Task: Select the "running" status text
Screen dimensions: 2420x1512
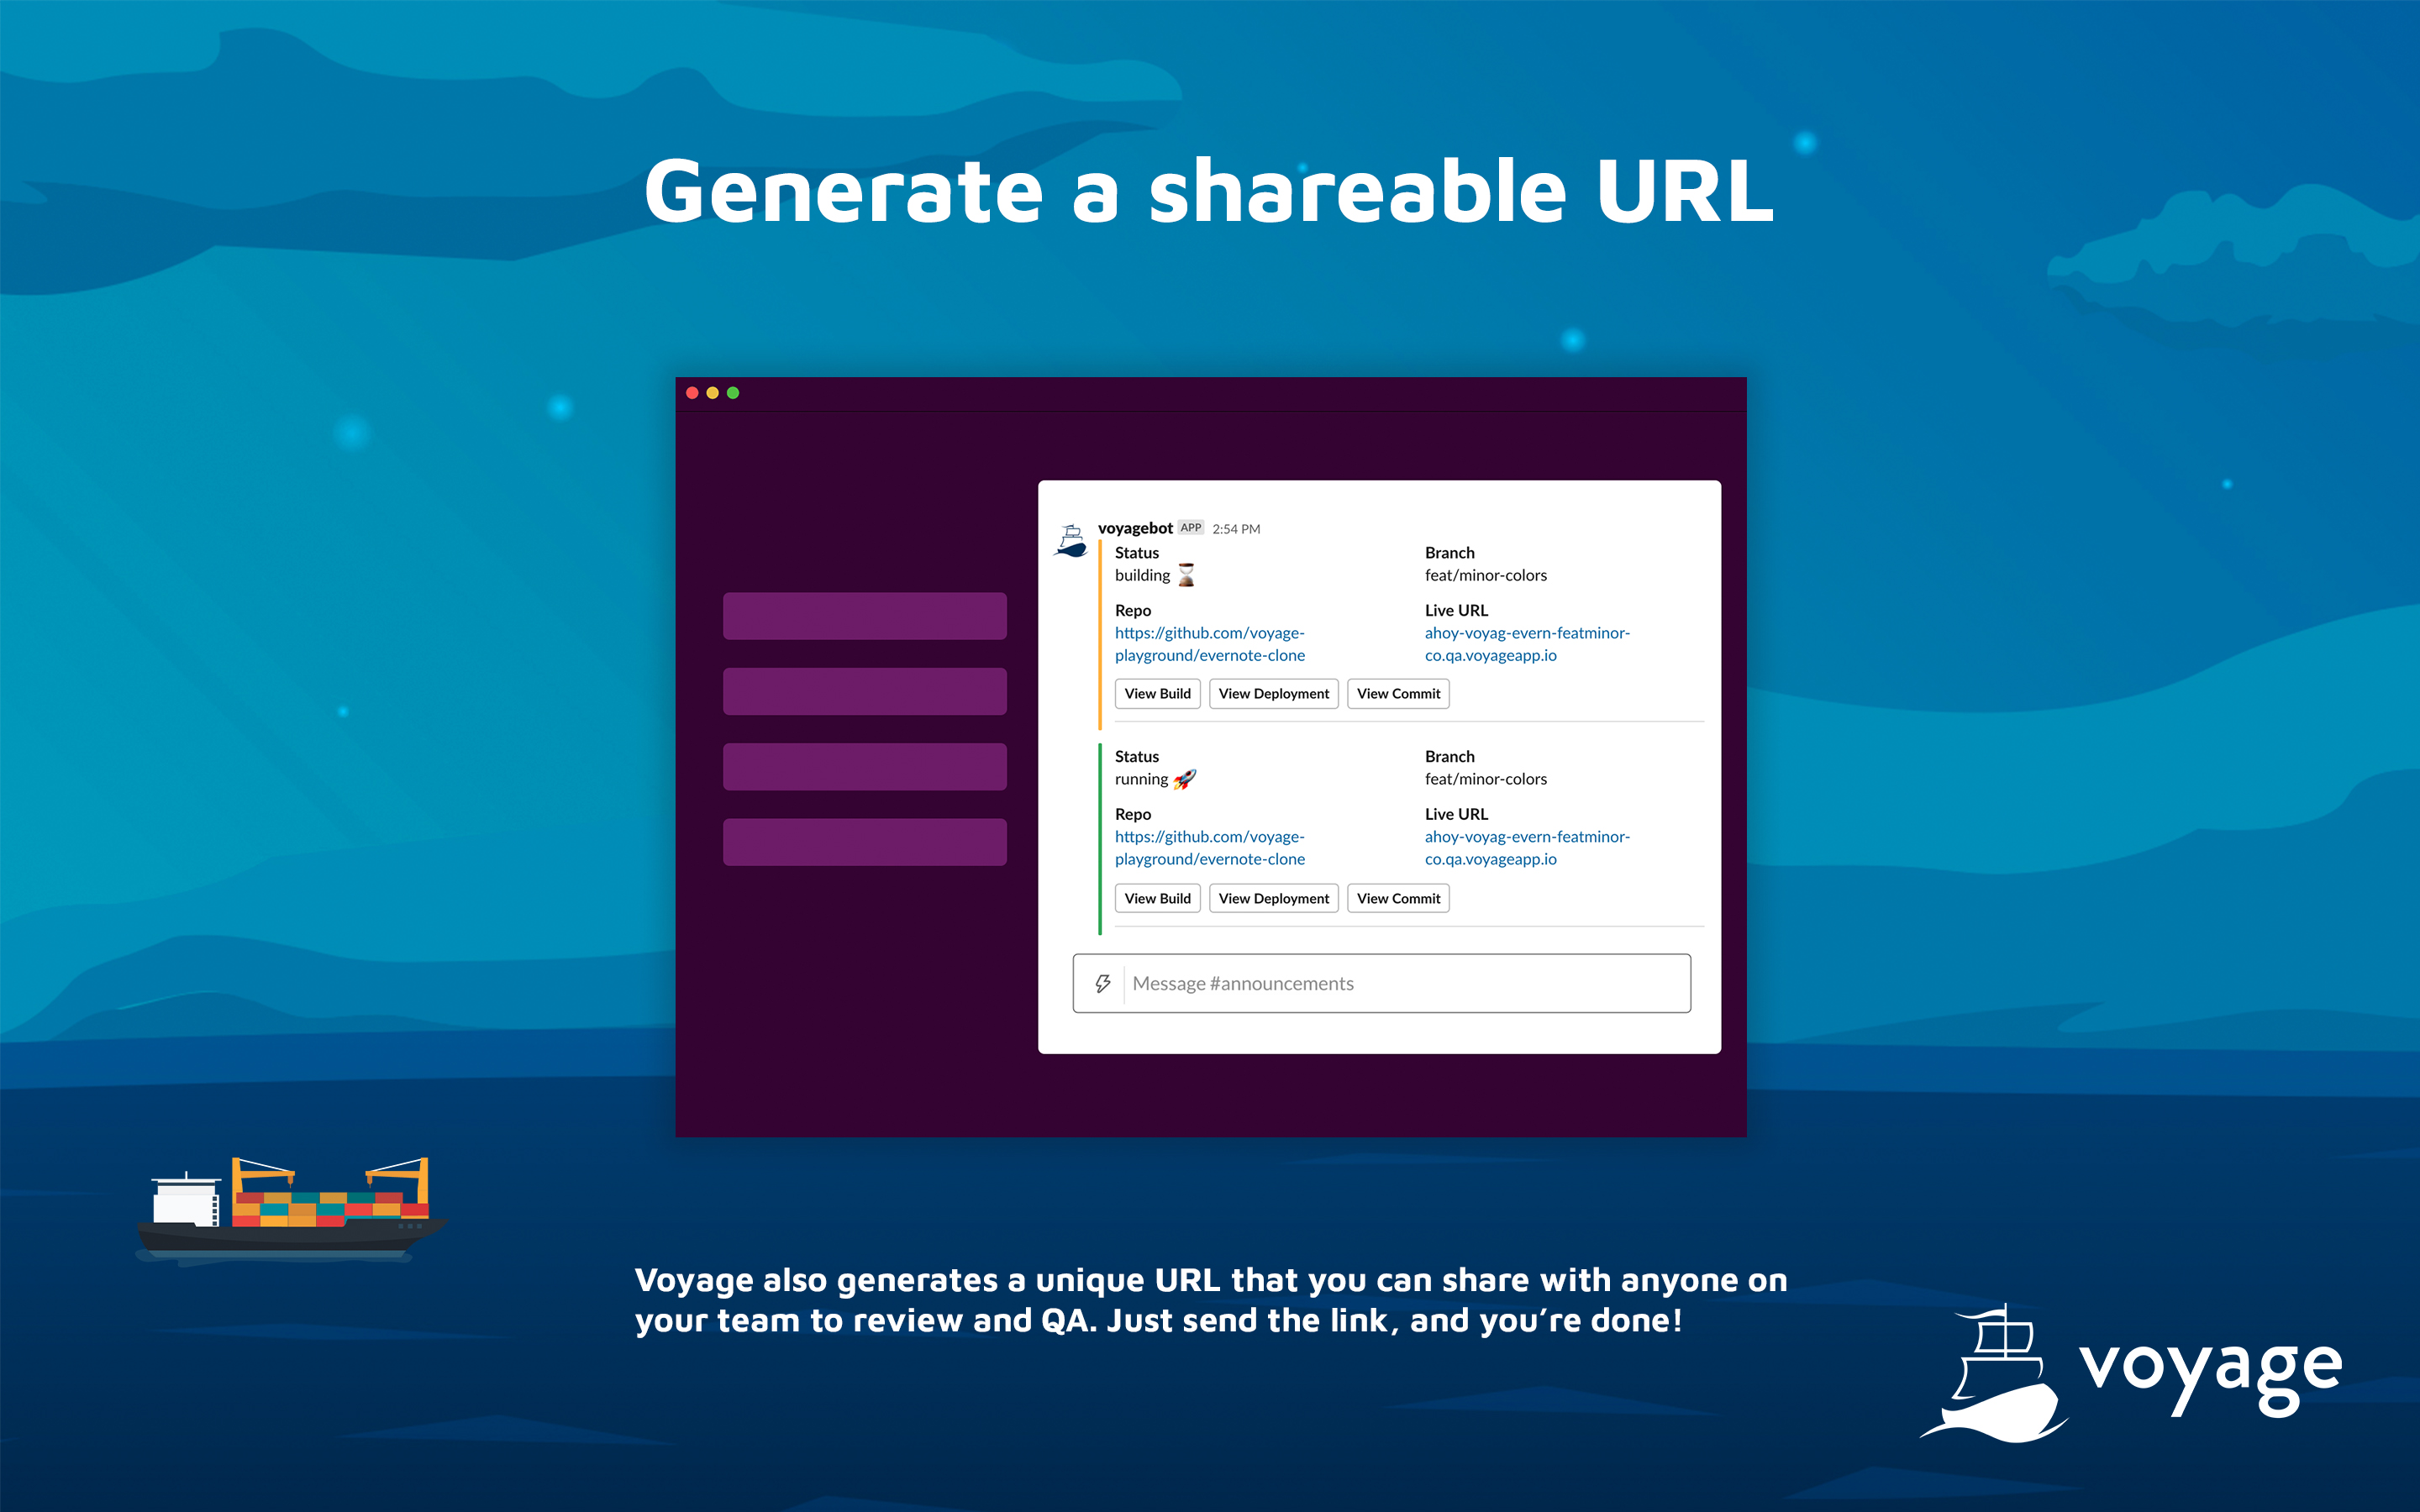Action: [x=1141, y=779]
